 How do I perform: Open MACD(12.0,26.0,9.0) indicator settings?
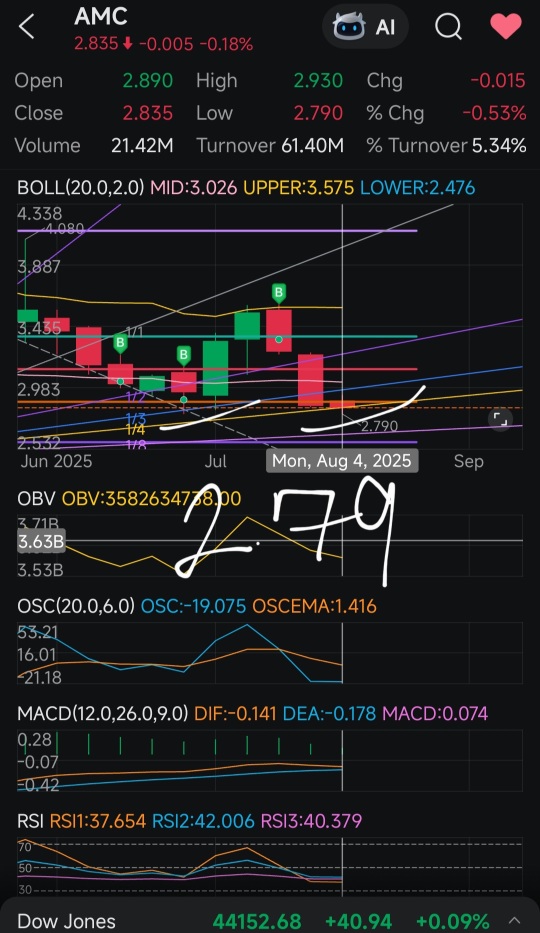pyautogui.click(x=102, y=713)
